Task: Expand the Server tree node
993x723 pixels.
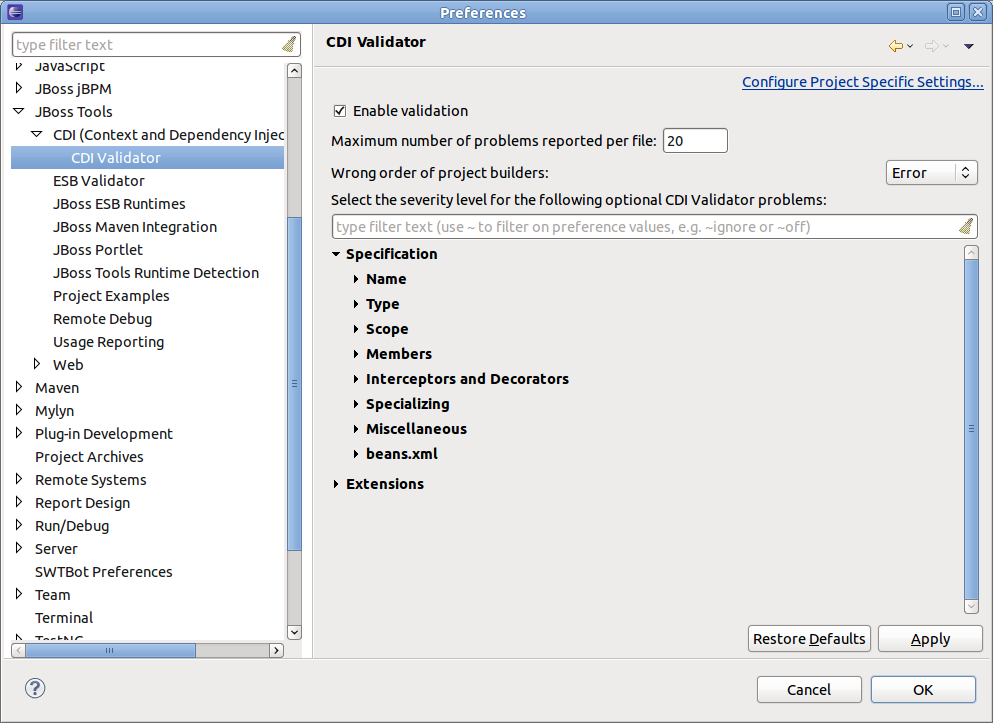Action: tap(19, 548)
